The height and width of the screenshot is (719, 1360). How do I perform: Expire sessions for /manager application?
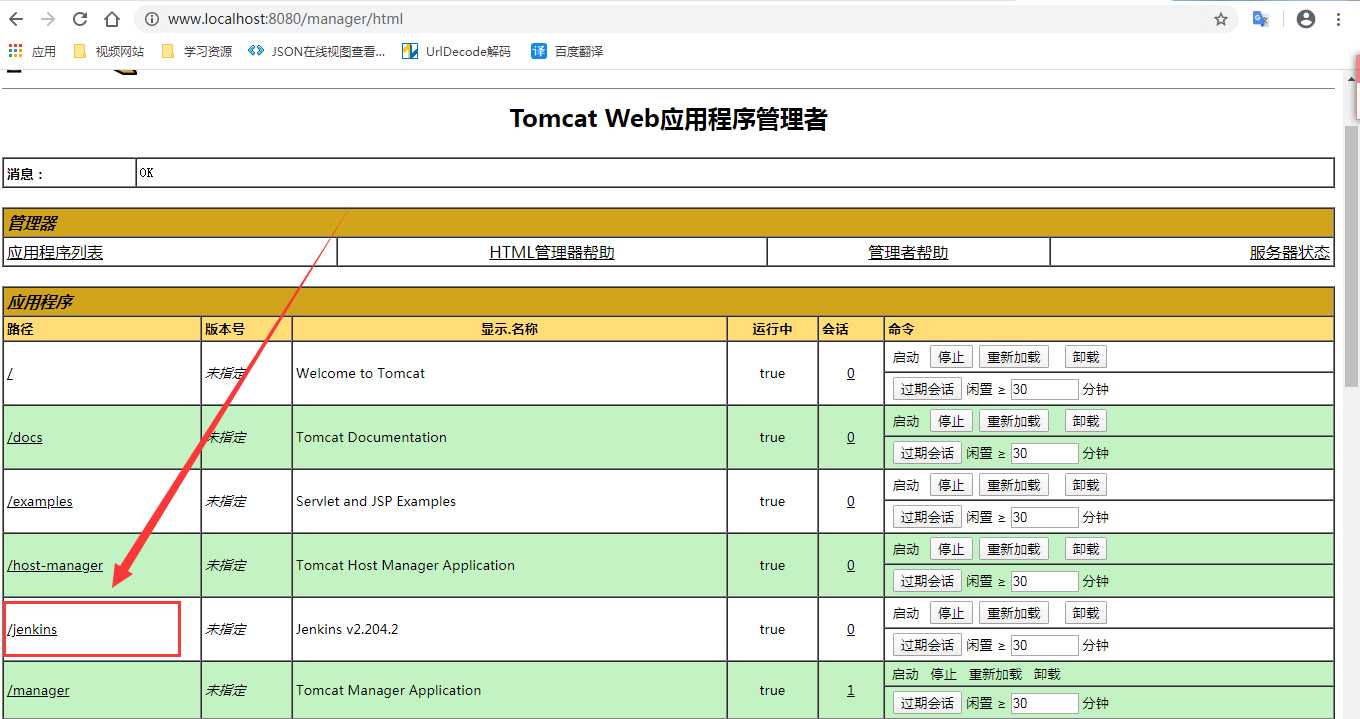click(x=927, y=703)
